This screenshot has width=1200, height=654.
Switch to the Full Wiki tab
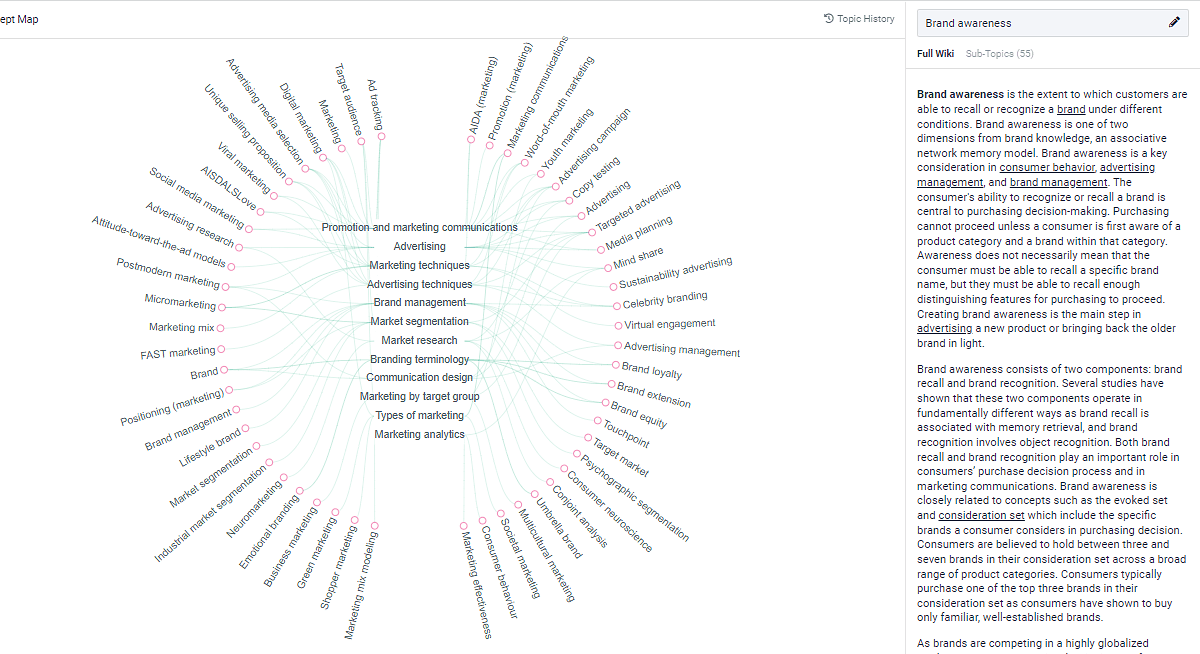tap(935, 53)
